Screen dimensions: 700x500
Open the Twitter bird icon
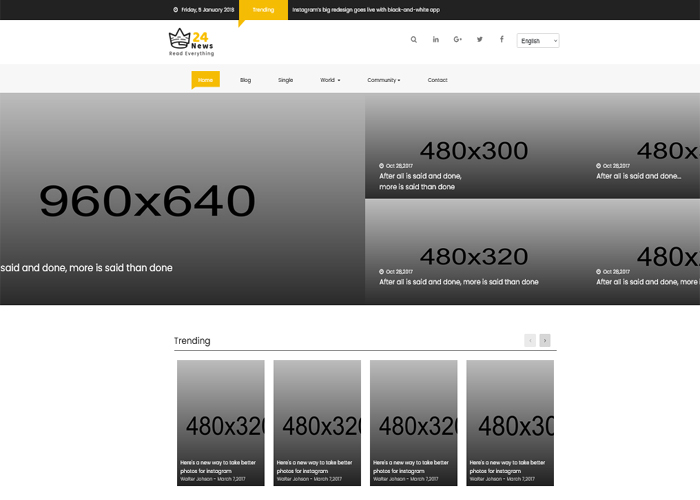click(479, 40)
